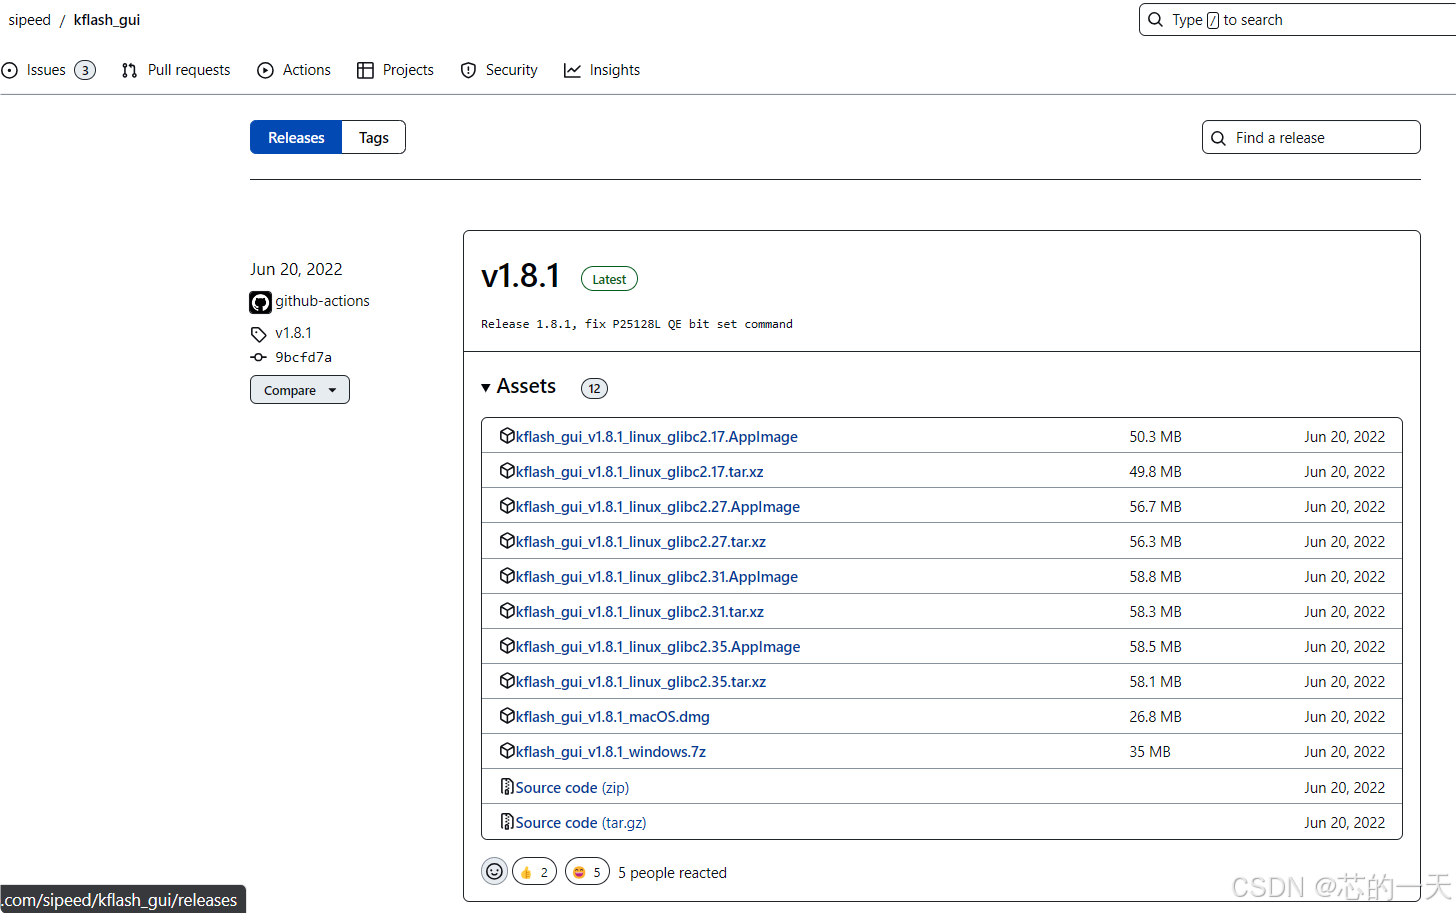Click the Issues count badge 3
The width and height of the screenshot is (1456, 913).
pos(85,70)
